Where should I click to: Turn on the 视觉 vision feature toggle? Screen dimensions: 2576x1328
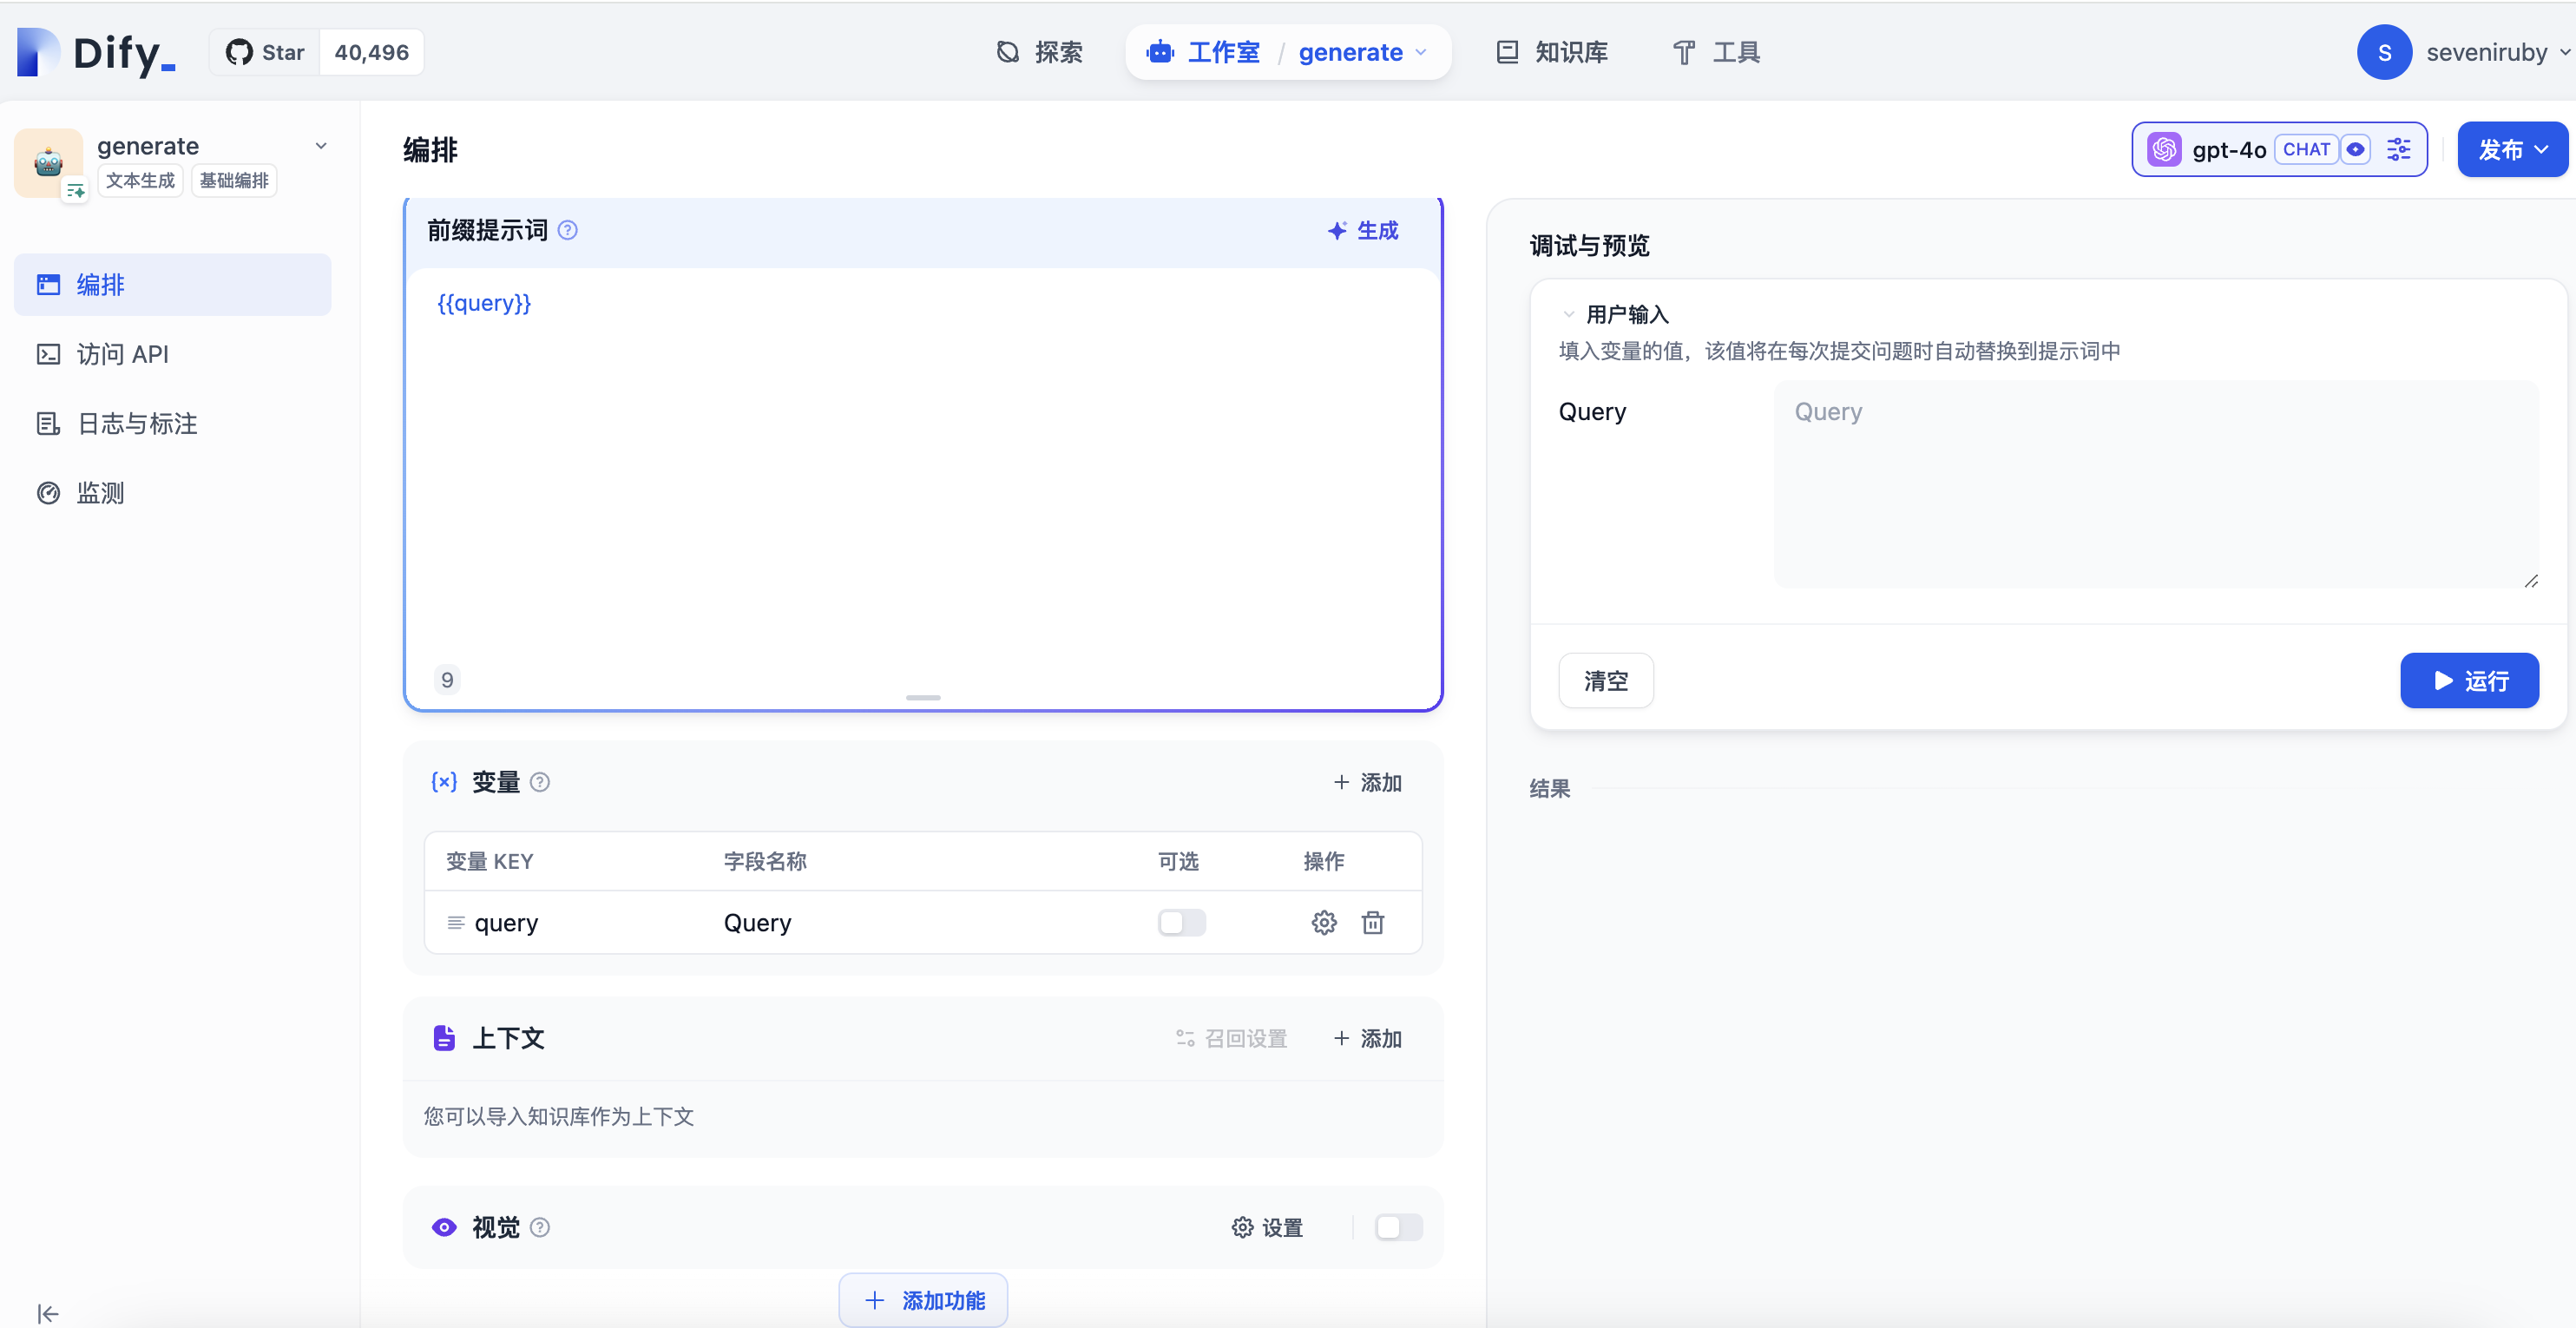click(1397, 1227)
